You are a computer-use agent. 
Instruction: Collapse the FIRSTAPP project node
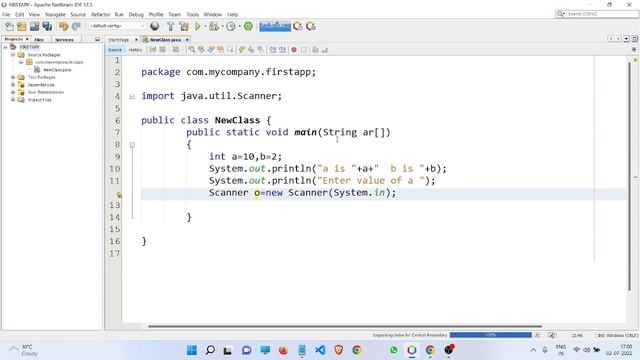click(x=5, y=47)
